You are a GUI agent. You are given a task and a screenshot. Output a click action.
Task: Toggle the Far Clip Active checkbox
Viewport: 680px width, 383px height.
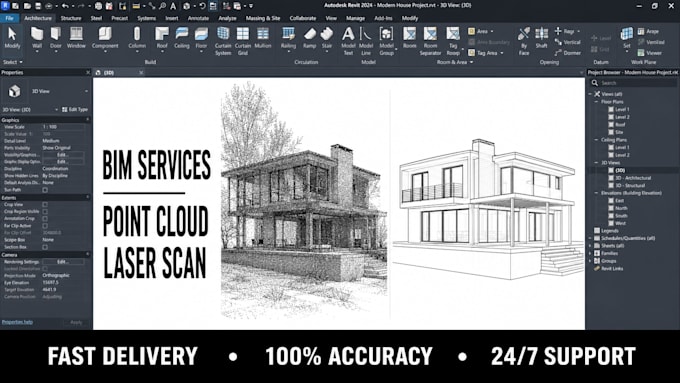point(45,226)
